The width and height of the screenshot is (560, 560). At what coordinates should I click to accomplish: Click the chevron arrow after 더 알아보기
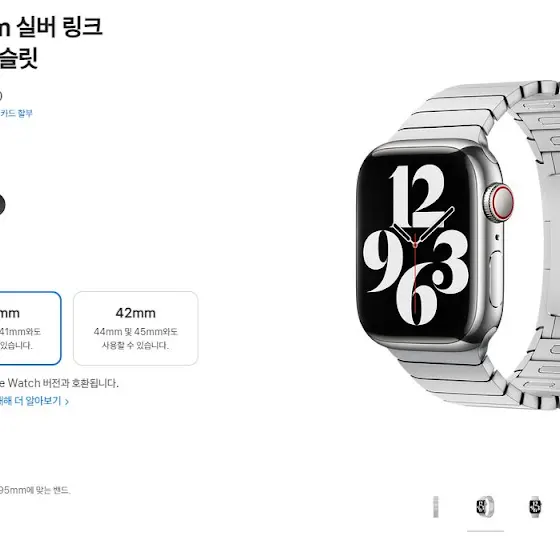67,401
